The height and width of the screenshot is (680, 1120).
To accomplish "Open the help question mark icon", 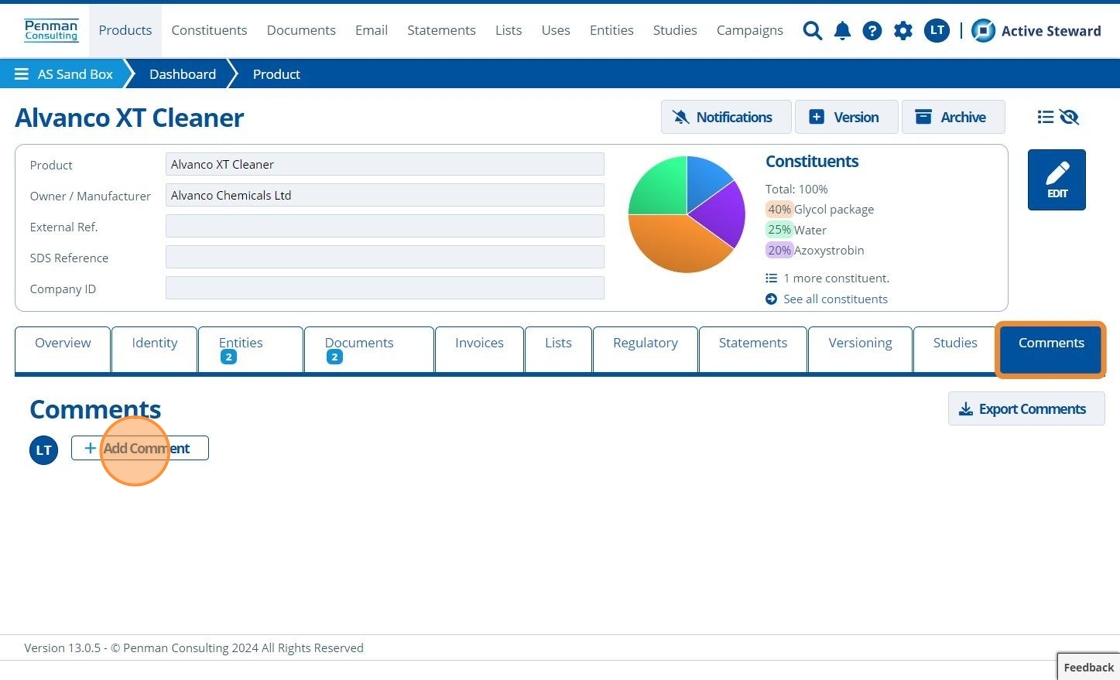I will tap(871, 31).
